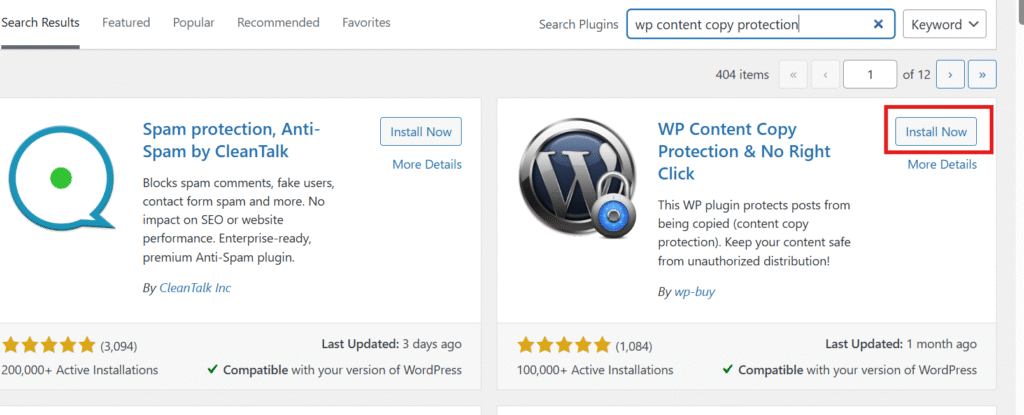Open Spam protection, Anti-Spam by CleanTalk title
The image size is (1024, 415).
click(231, 141)
